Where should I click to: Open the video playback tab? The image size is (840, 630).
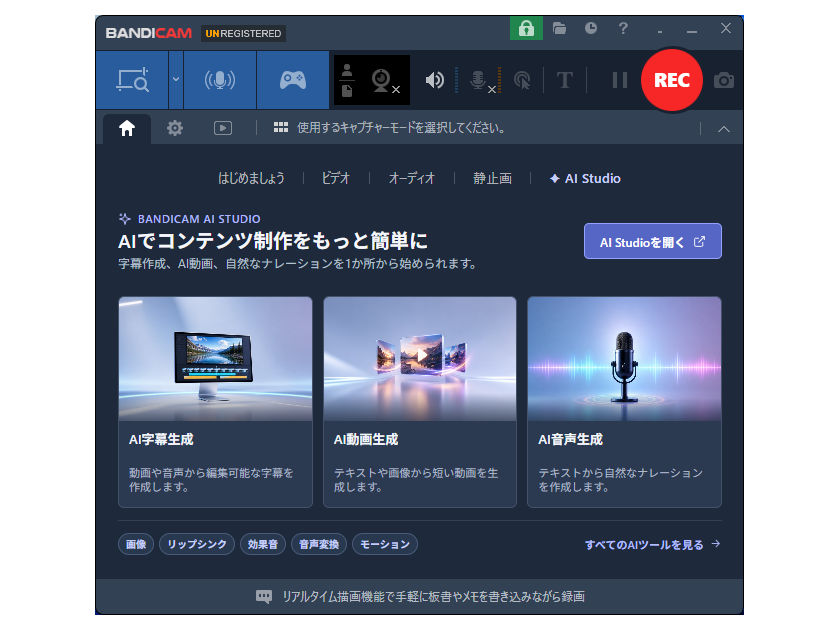(223, 129)
